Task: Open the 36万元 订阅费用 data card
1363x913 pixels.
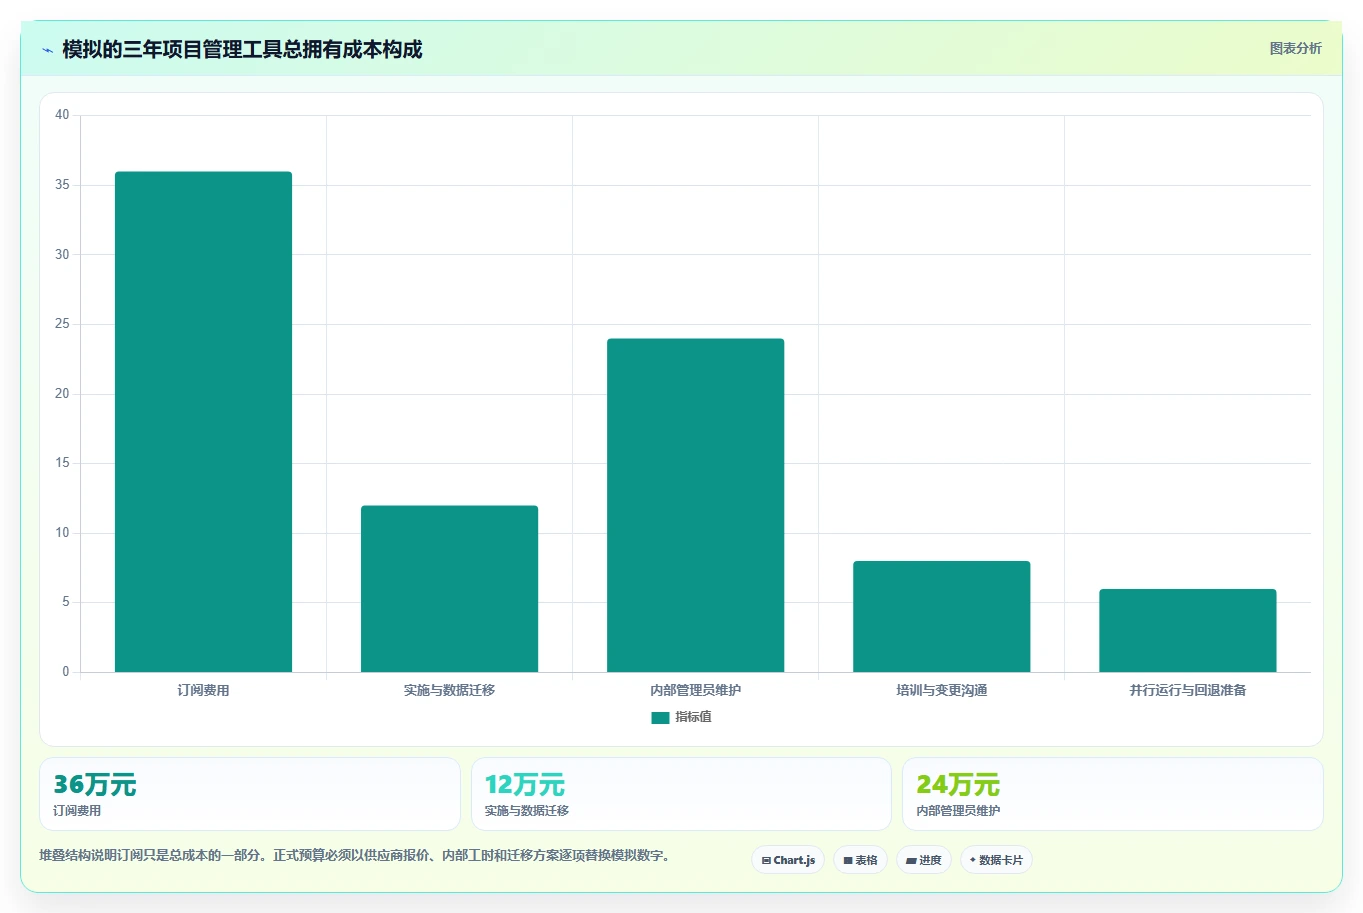Action: 250,794
